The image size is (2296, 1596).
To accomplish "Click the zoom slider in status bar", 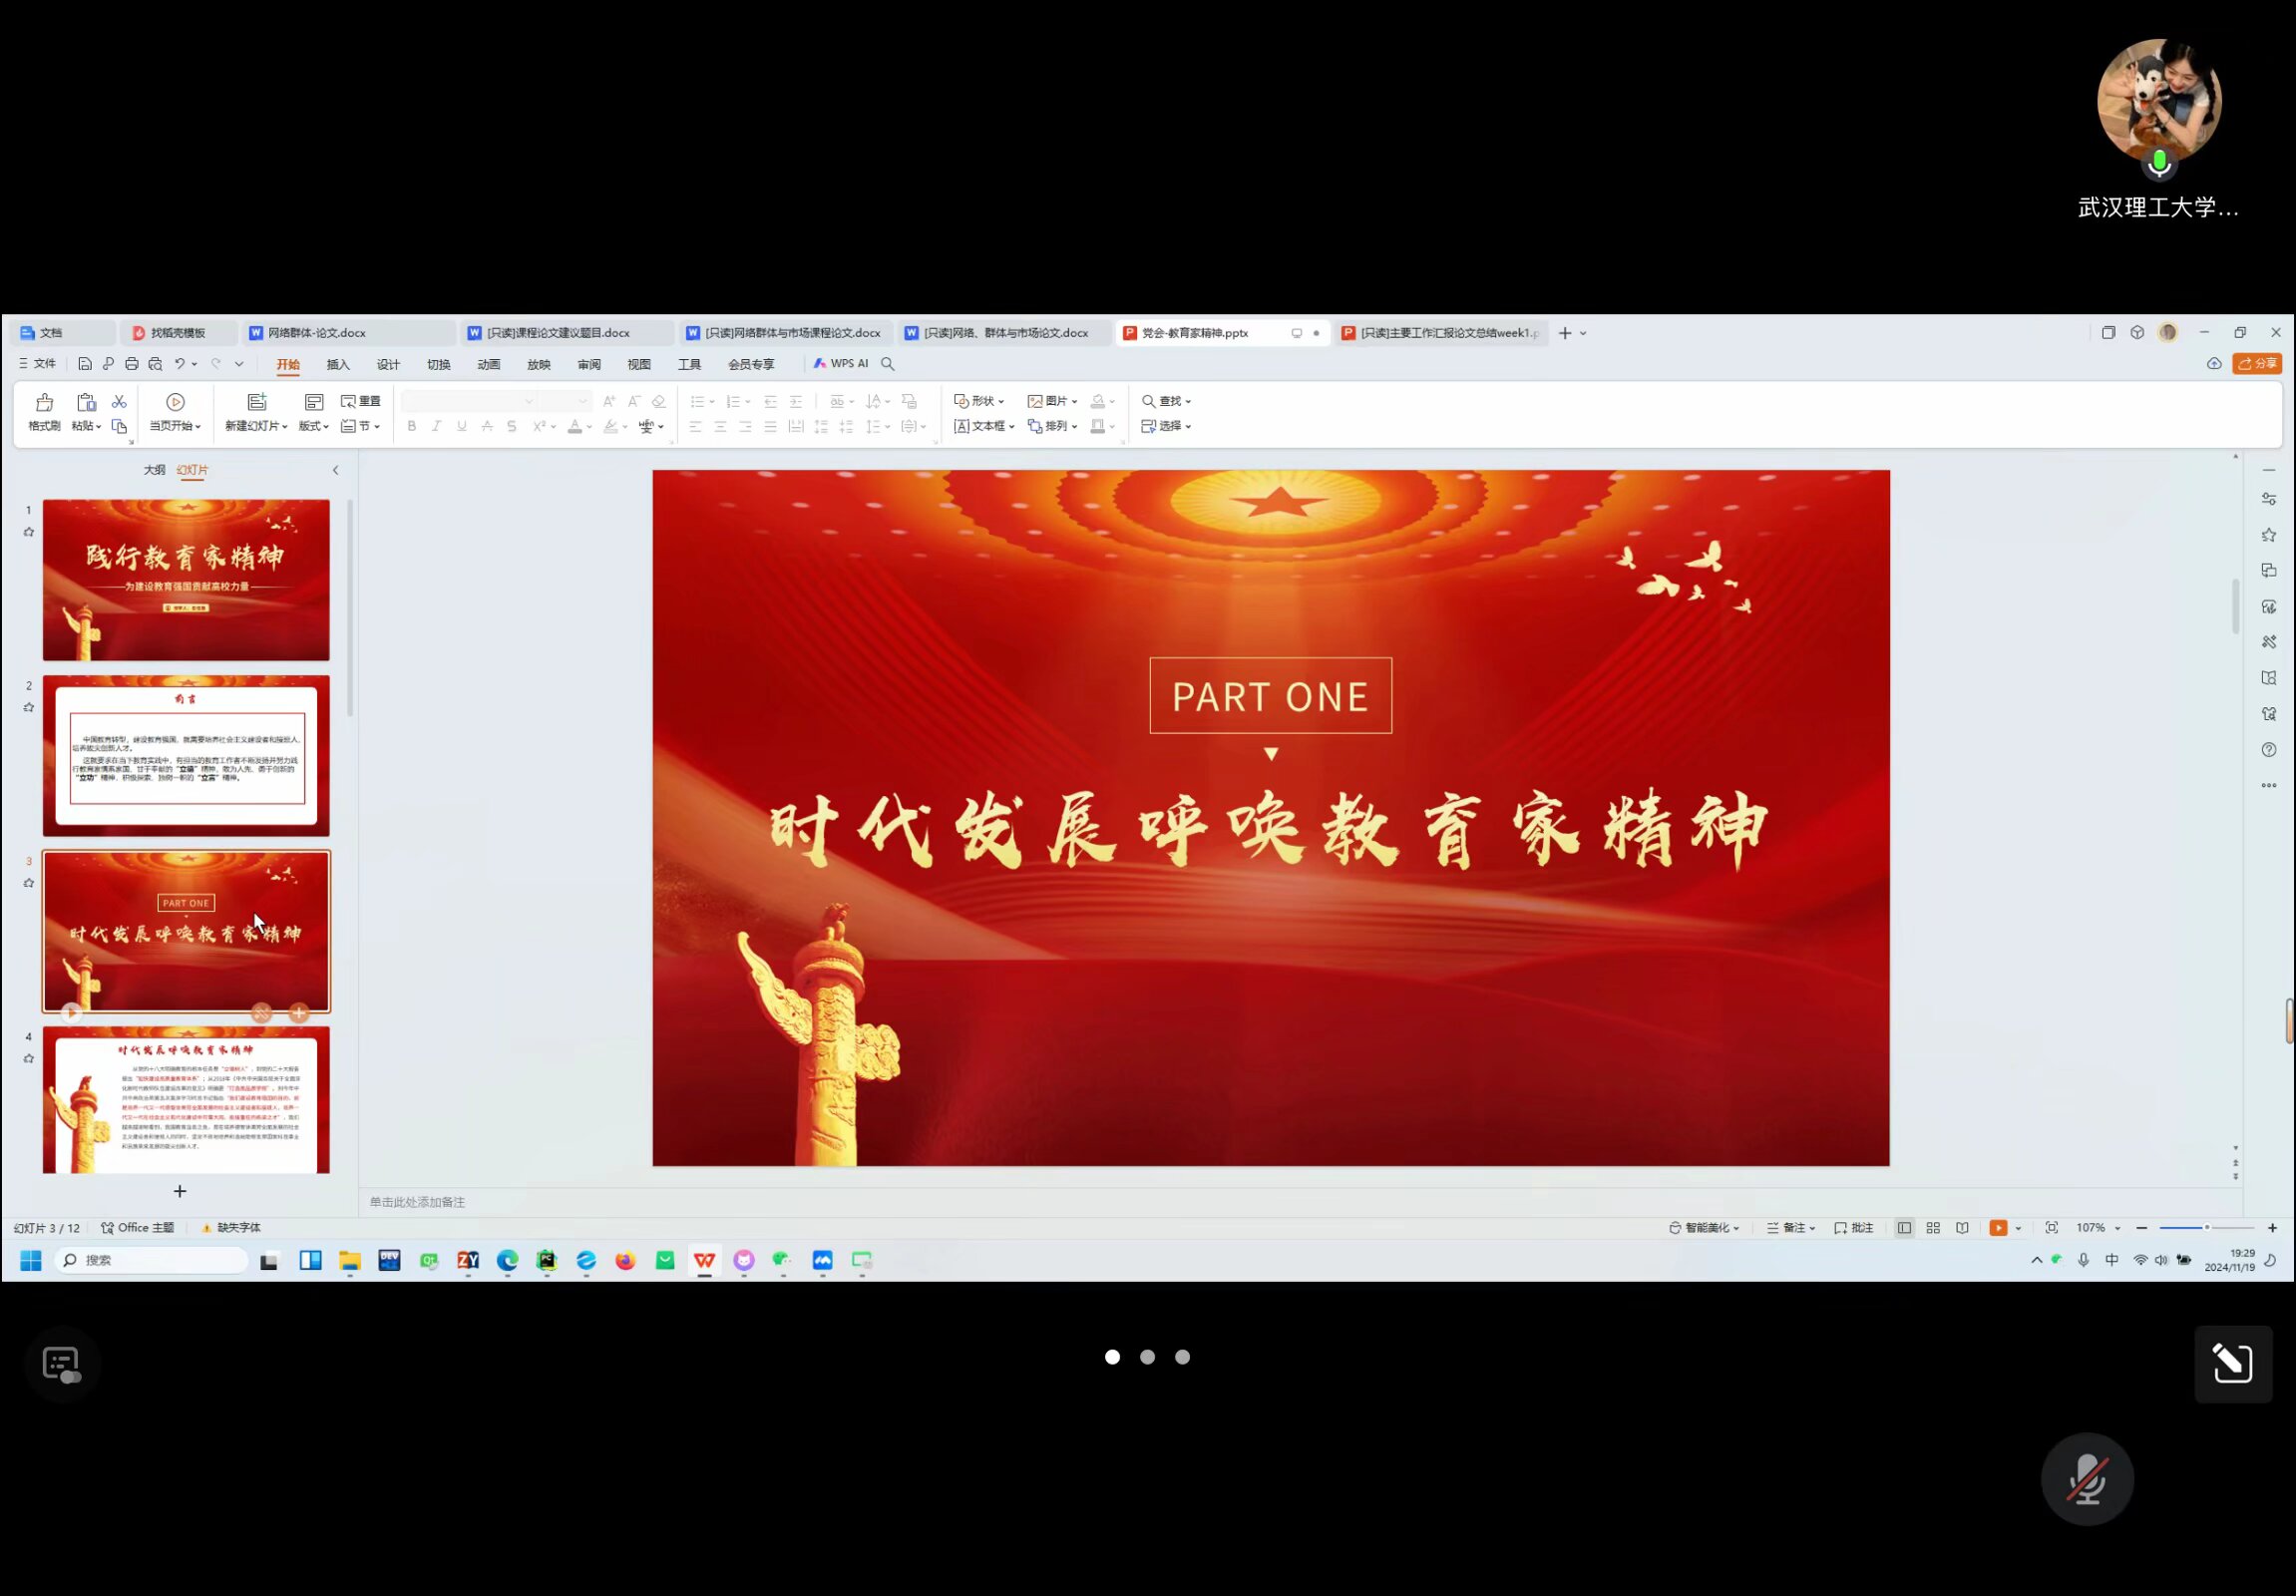I will [2206, 1228].
